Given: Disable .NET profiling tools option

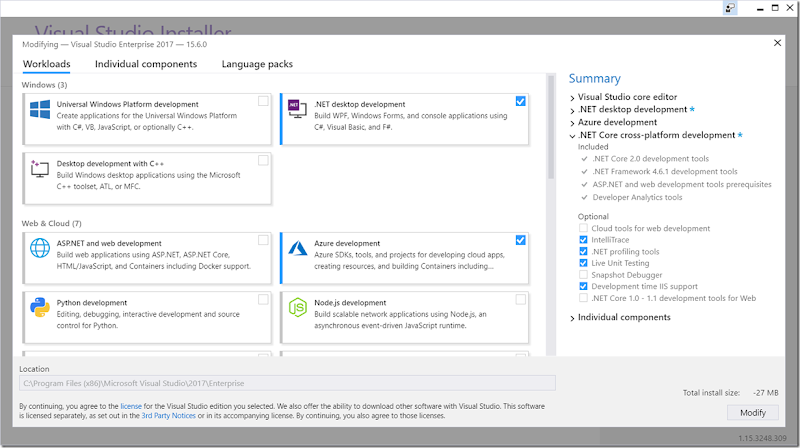Looking at the screenshot, I should (x=583, y=252).
